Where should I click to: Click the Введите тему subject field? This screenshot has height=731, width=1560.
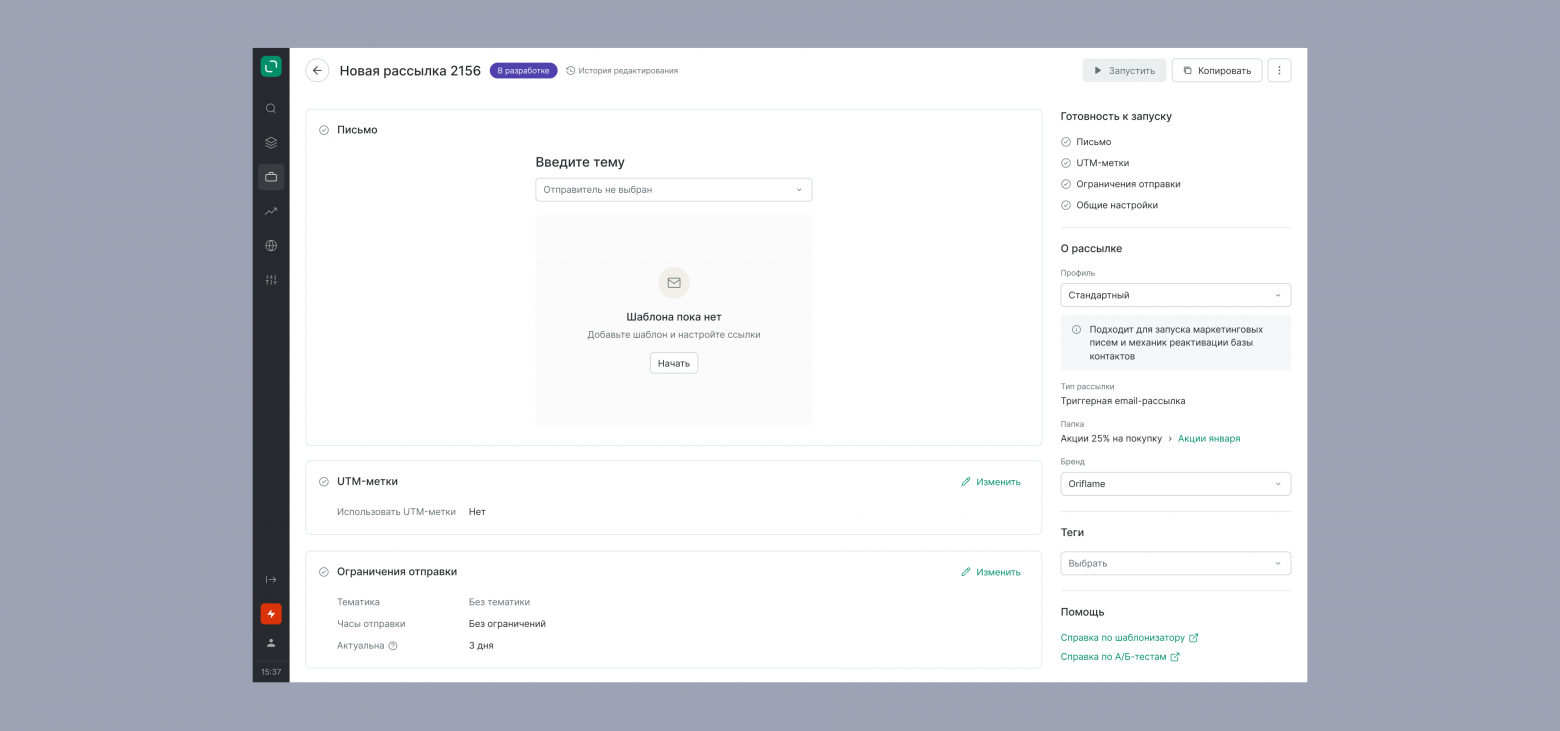point(580,162)
